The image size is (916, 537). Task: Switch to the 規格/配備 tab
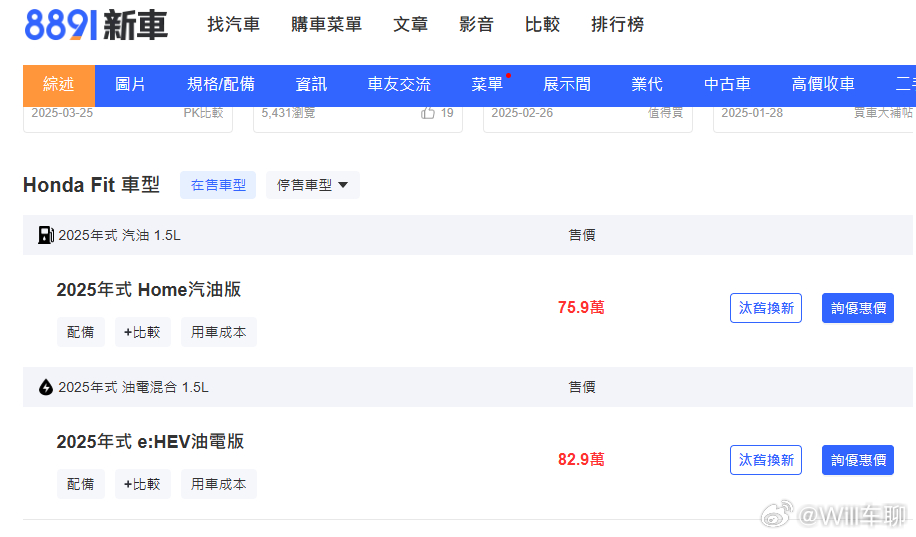(x=221, y=85)
